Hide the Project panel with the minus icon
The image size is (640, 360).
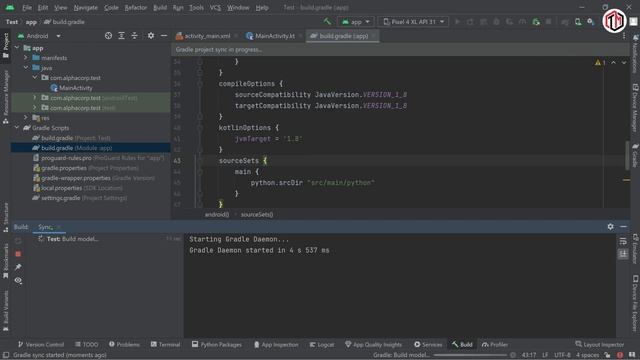click(164, 36)
